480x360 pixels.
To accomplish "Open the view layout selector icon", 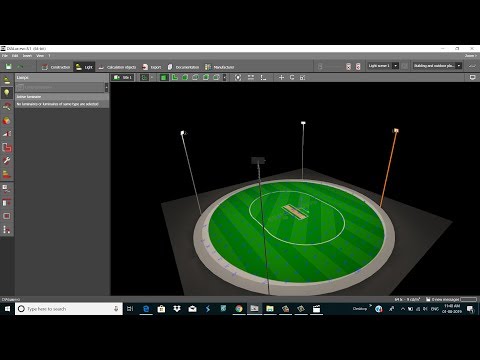I will pyautogui.click(x=144, y=77).
